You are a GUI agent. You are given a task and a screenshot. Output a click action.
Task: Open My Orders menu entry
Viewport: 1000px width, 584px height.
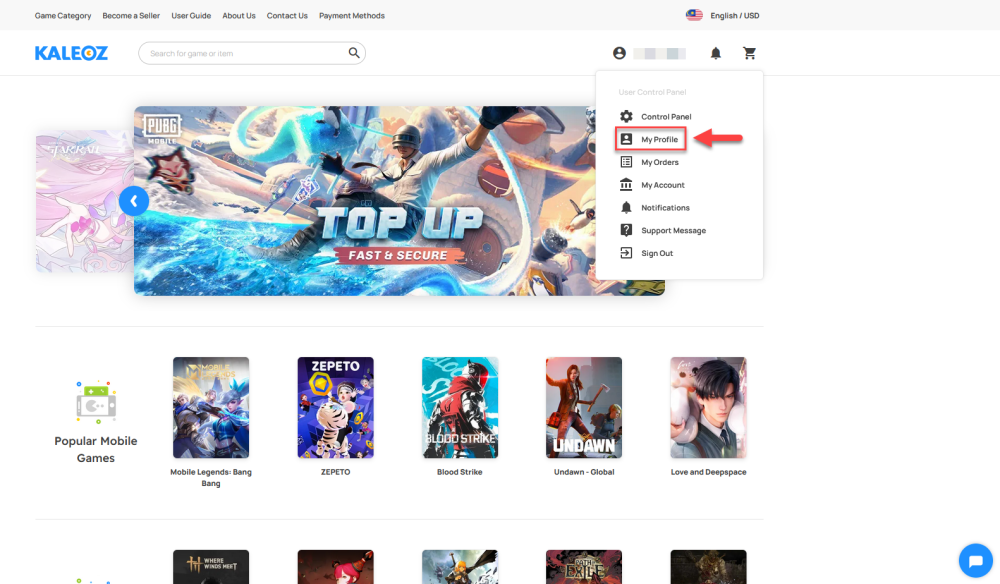[659, 162]
